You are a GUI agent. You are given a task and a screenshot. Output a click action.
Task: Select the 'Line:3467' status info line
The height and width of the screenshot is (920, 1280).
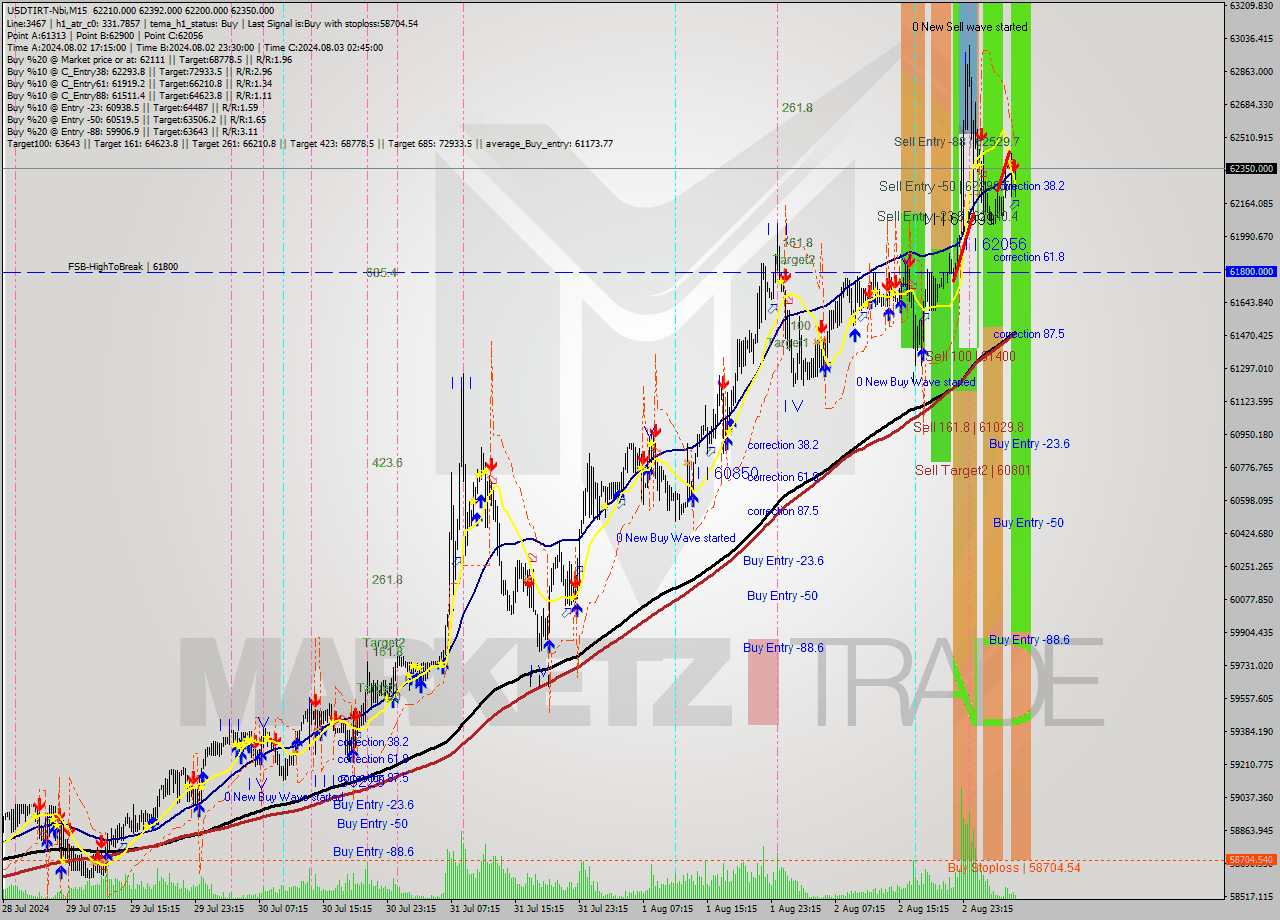click(212, 23)
